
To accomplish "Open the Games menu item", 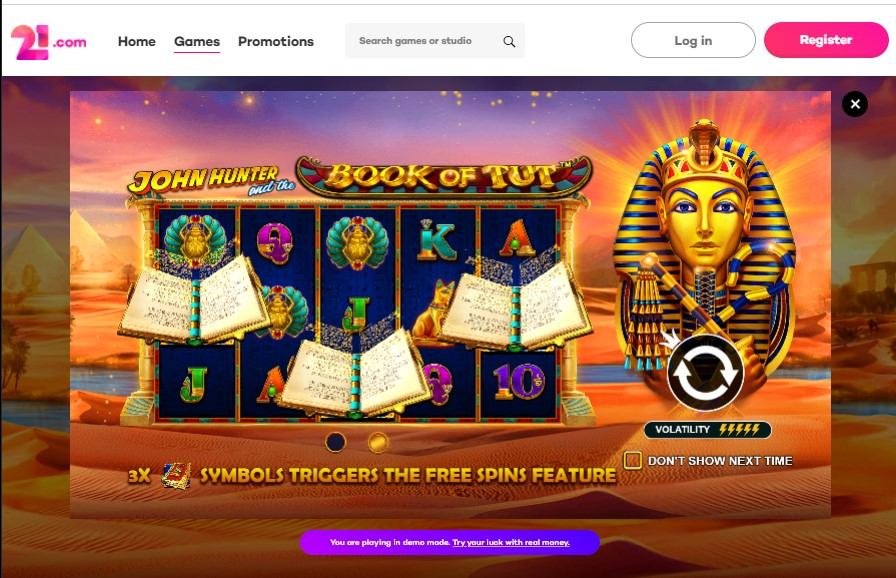I will point(197,41).
